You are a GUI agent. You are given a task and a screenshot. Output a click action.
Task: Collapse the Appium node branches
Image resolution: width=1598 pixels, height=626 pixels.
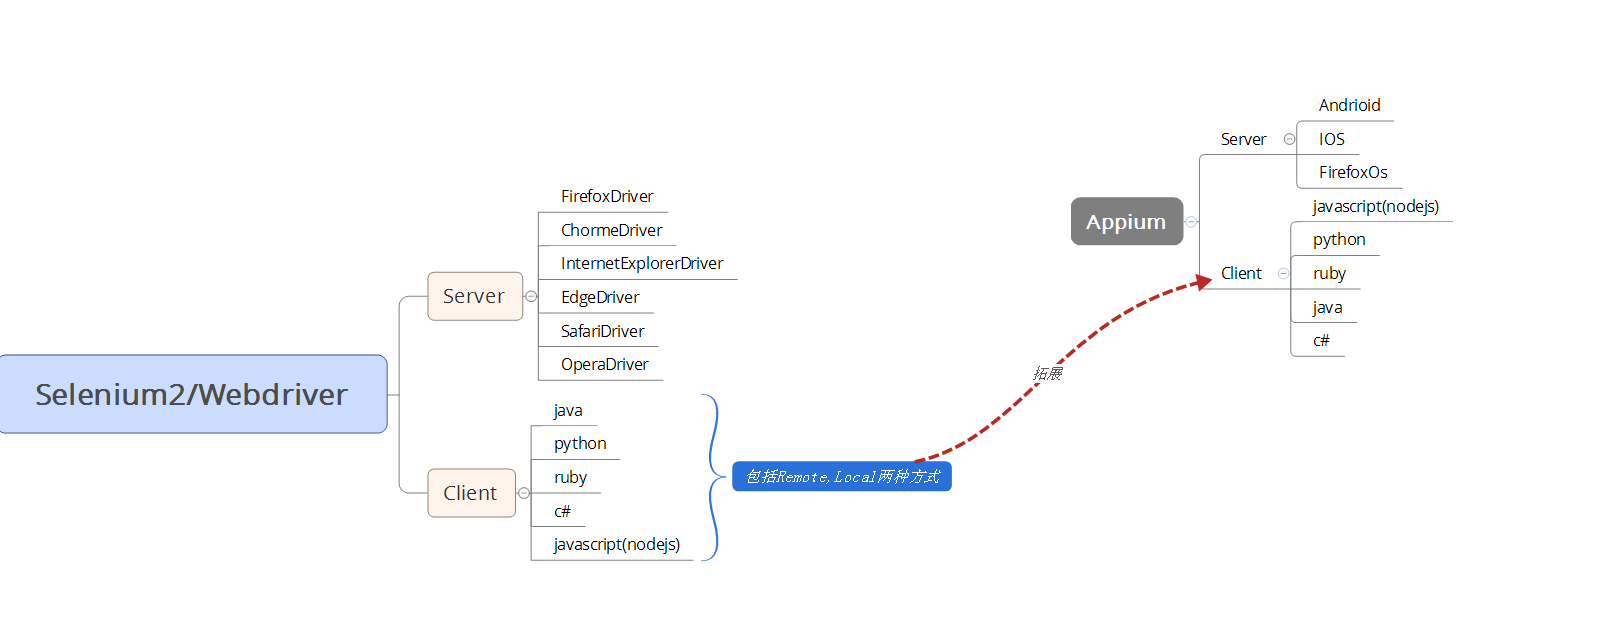tap(1191, 222)
